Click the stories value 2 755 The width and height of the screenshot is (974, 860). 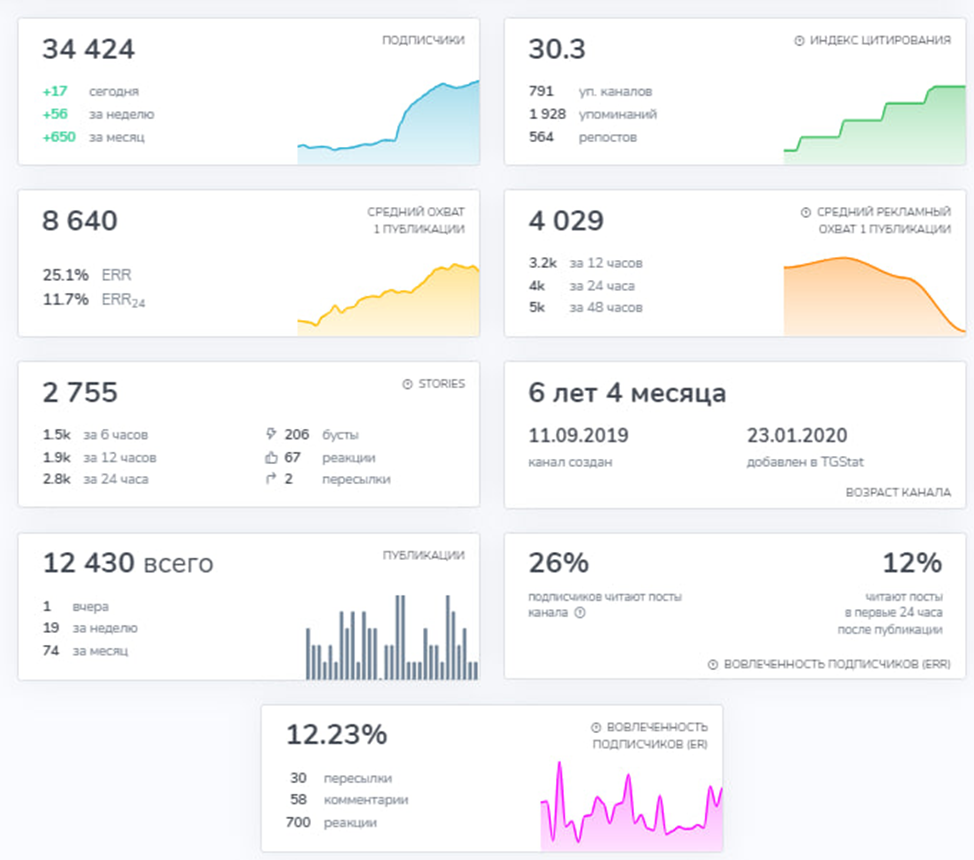80,392
